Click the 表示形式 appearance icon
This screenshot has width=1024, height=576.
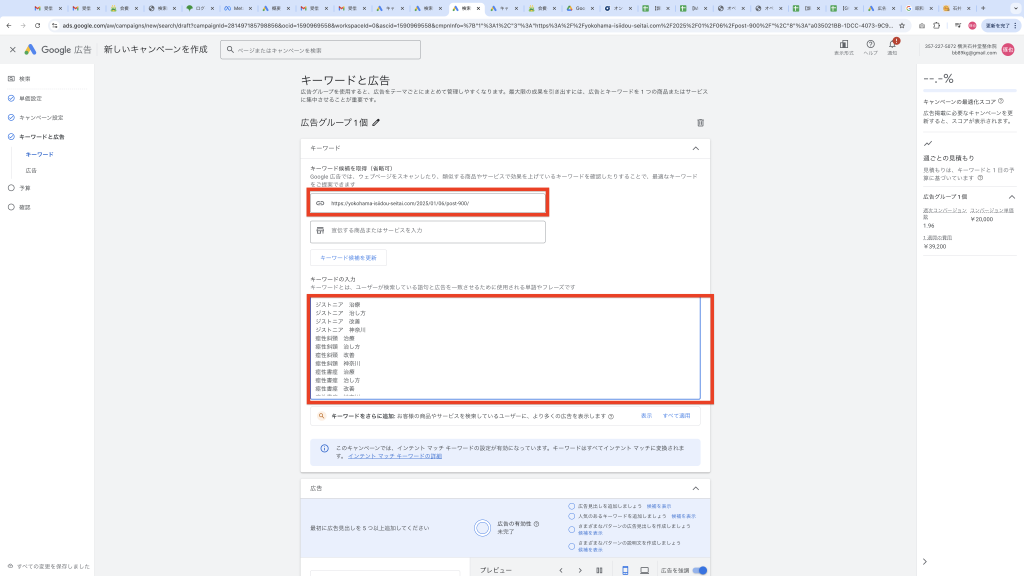click(844, 45)
